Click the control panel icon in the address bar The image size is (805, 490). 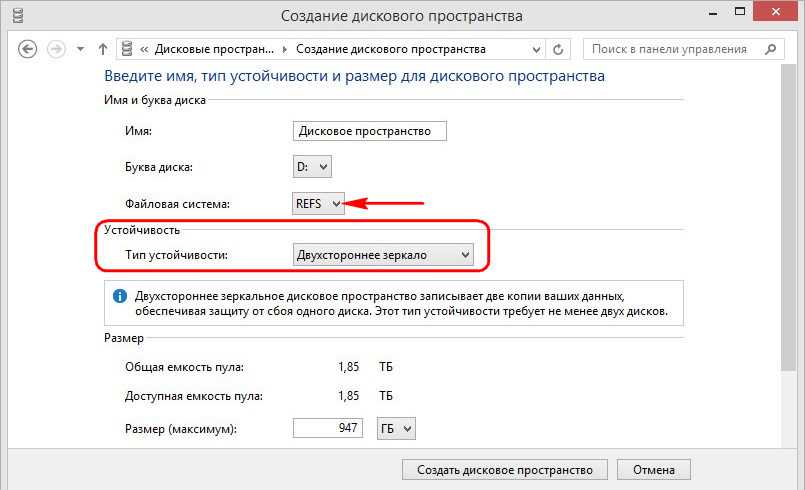[127, 49]
